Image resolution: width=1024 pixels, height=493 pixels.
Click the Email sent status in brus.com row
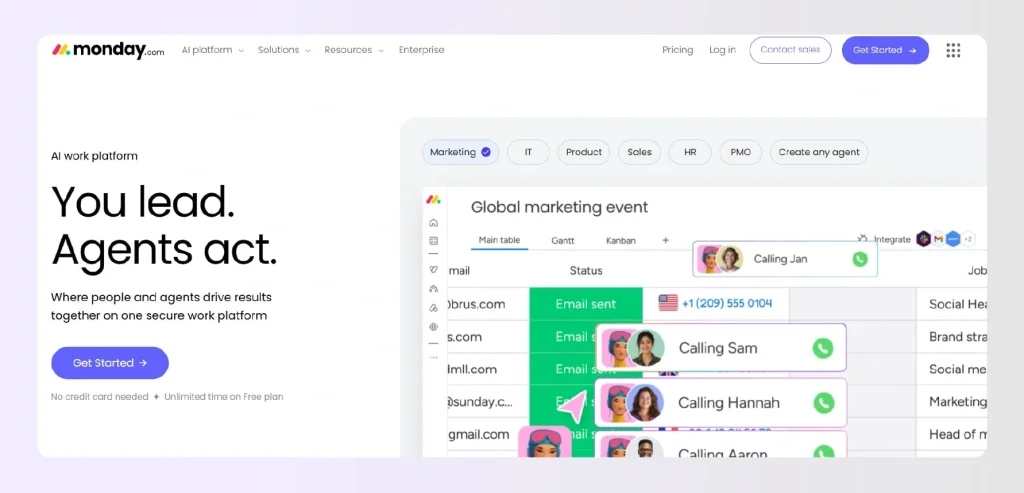586,304
